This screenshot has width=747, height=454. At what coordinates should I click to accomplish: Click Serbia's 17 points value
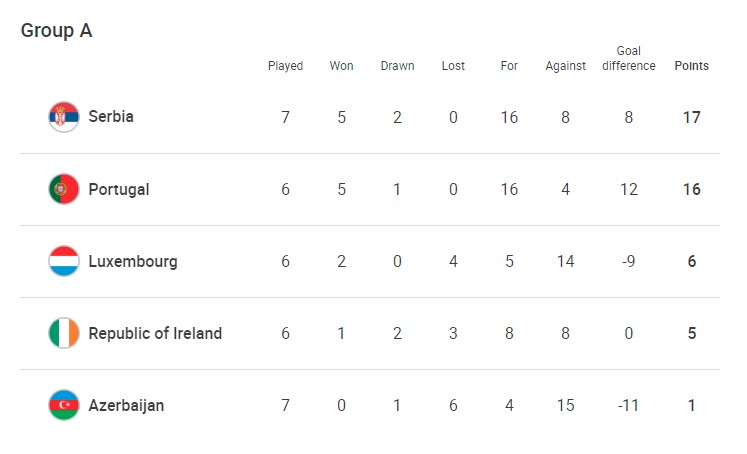[691, 117]
